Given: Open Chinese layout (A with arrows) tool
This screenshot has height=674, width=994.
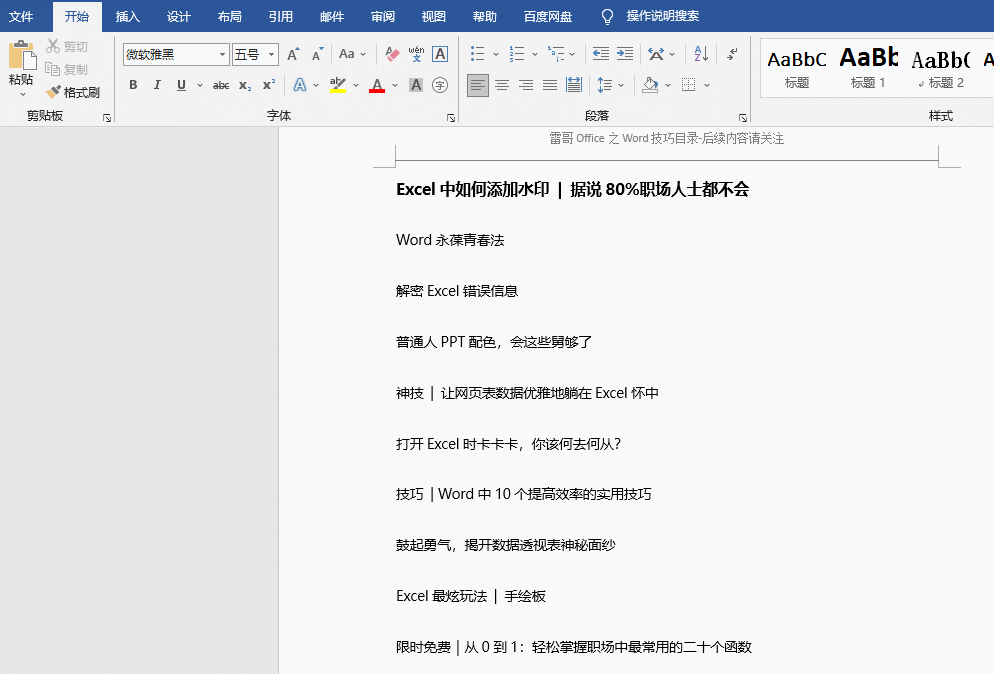Looking at the screenshot, I should 656,55.
